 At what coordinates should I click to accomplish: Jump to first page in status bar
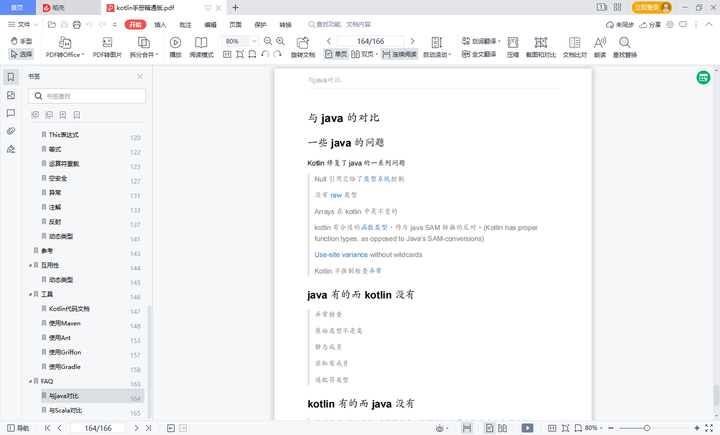(48, 428)
